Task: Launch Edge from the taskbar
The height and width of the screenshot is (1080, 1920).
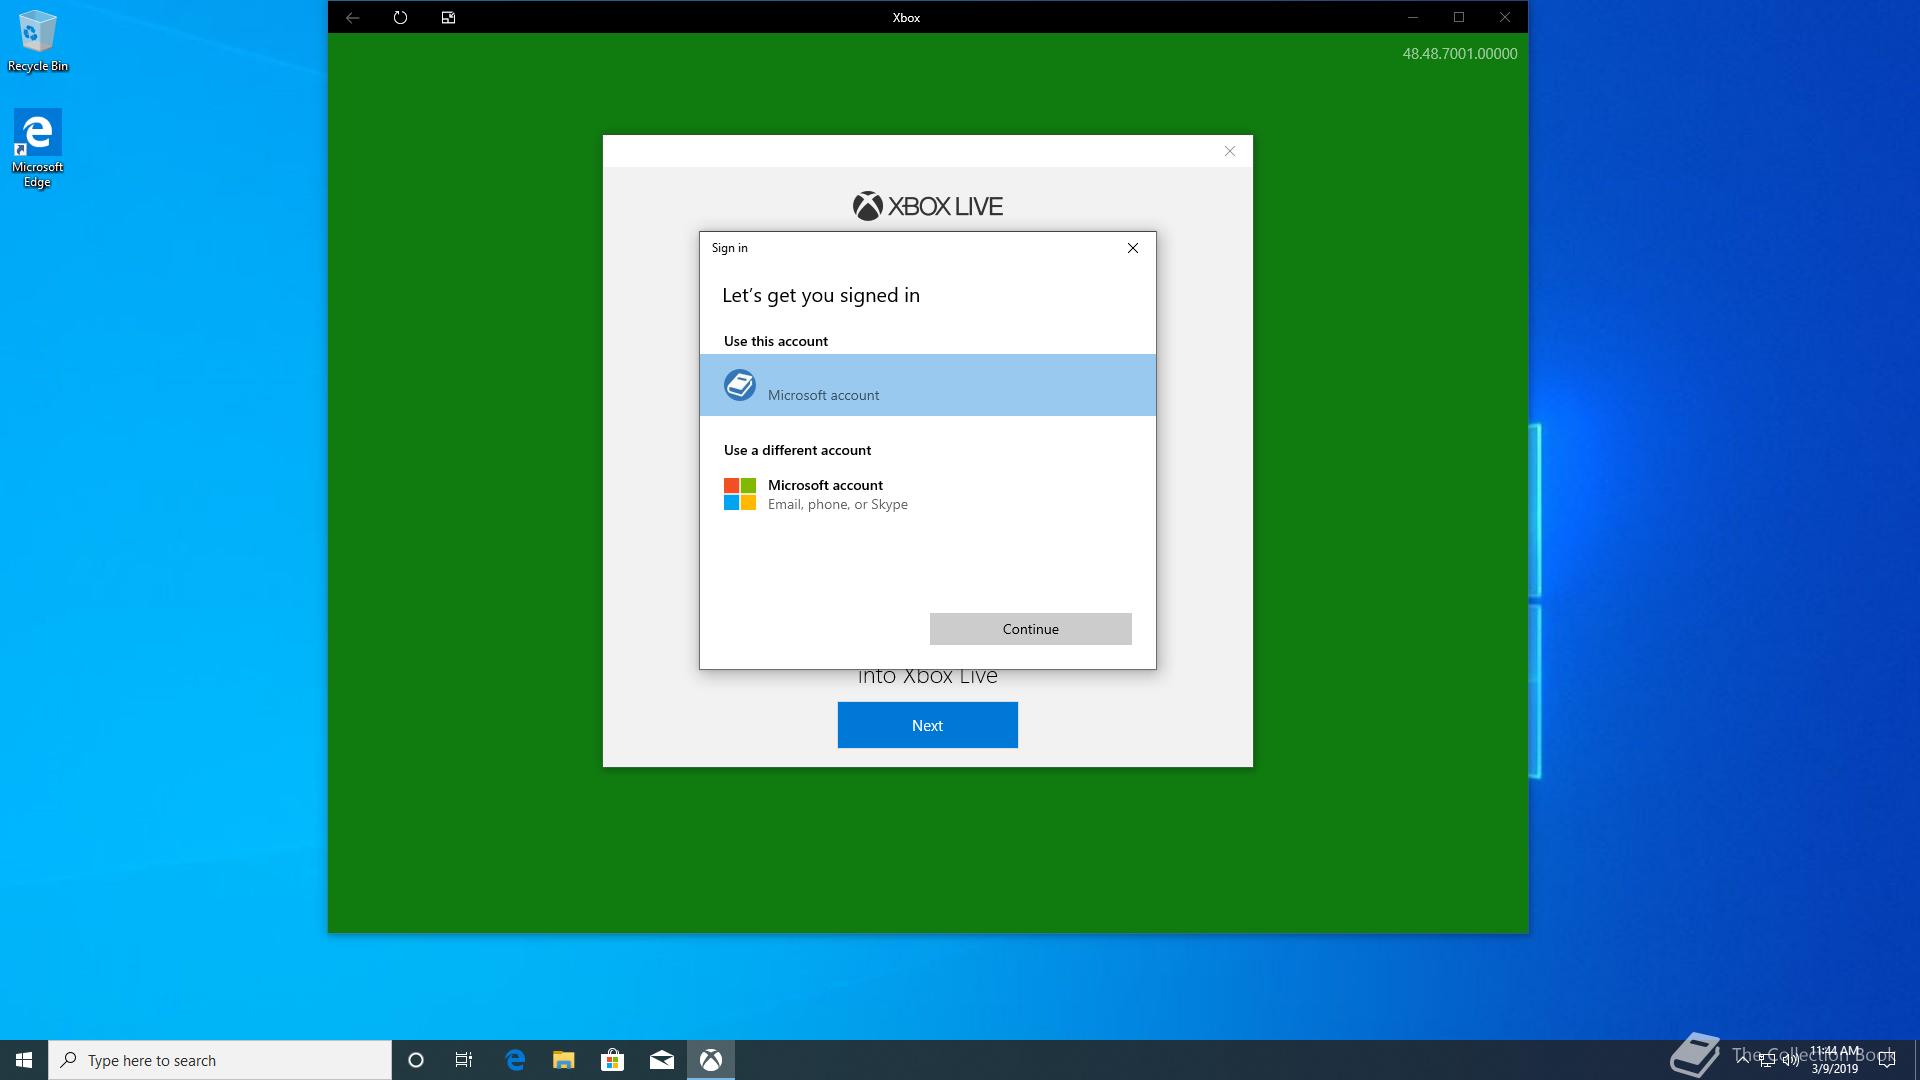Action: (x=515, y=1060)
